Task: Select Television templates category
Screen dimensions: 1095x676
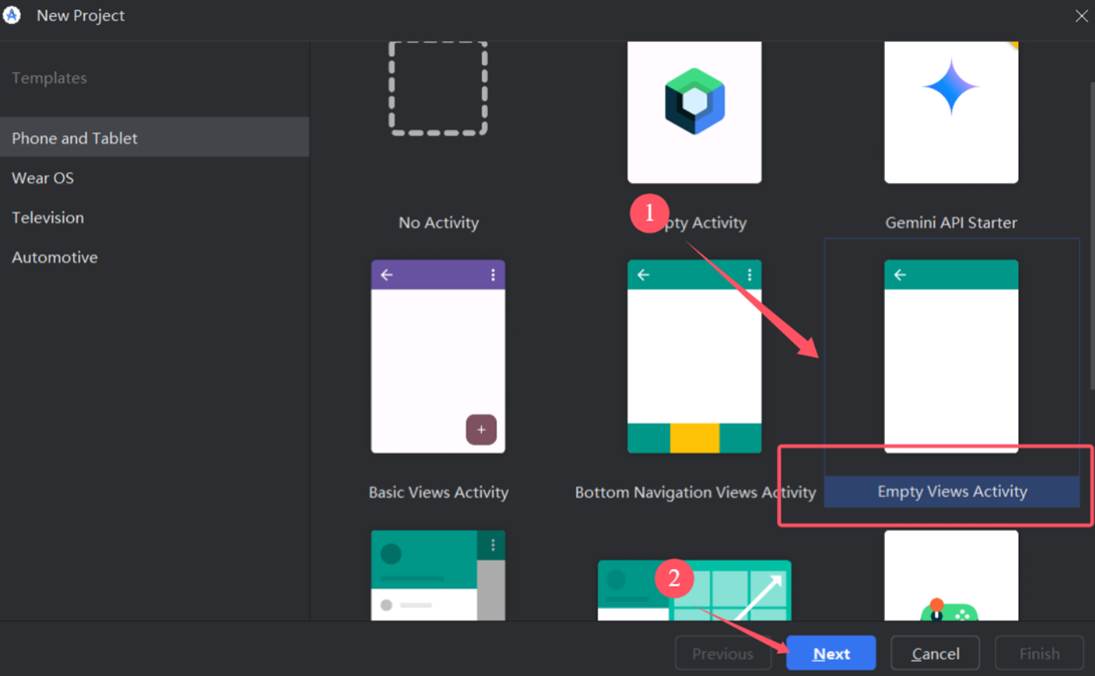Action: 154,217
